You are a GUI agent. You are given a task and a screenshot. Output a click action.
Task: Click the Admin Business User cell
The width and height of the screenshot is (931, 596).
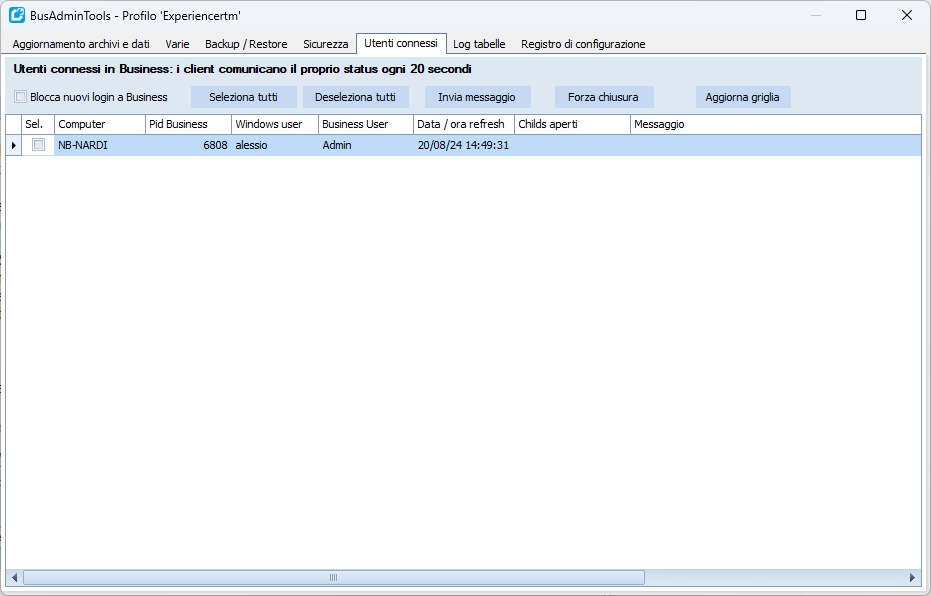point(366,145)
